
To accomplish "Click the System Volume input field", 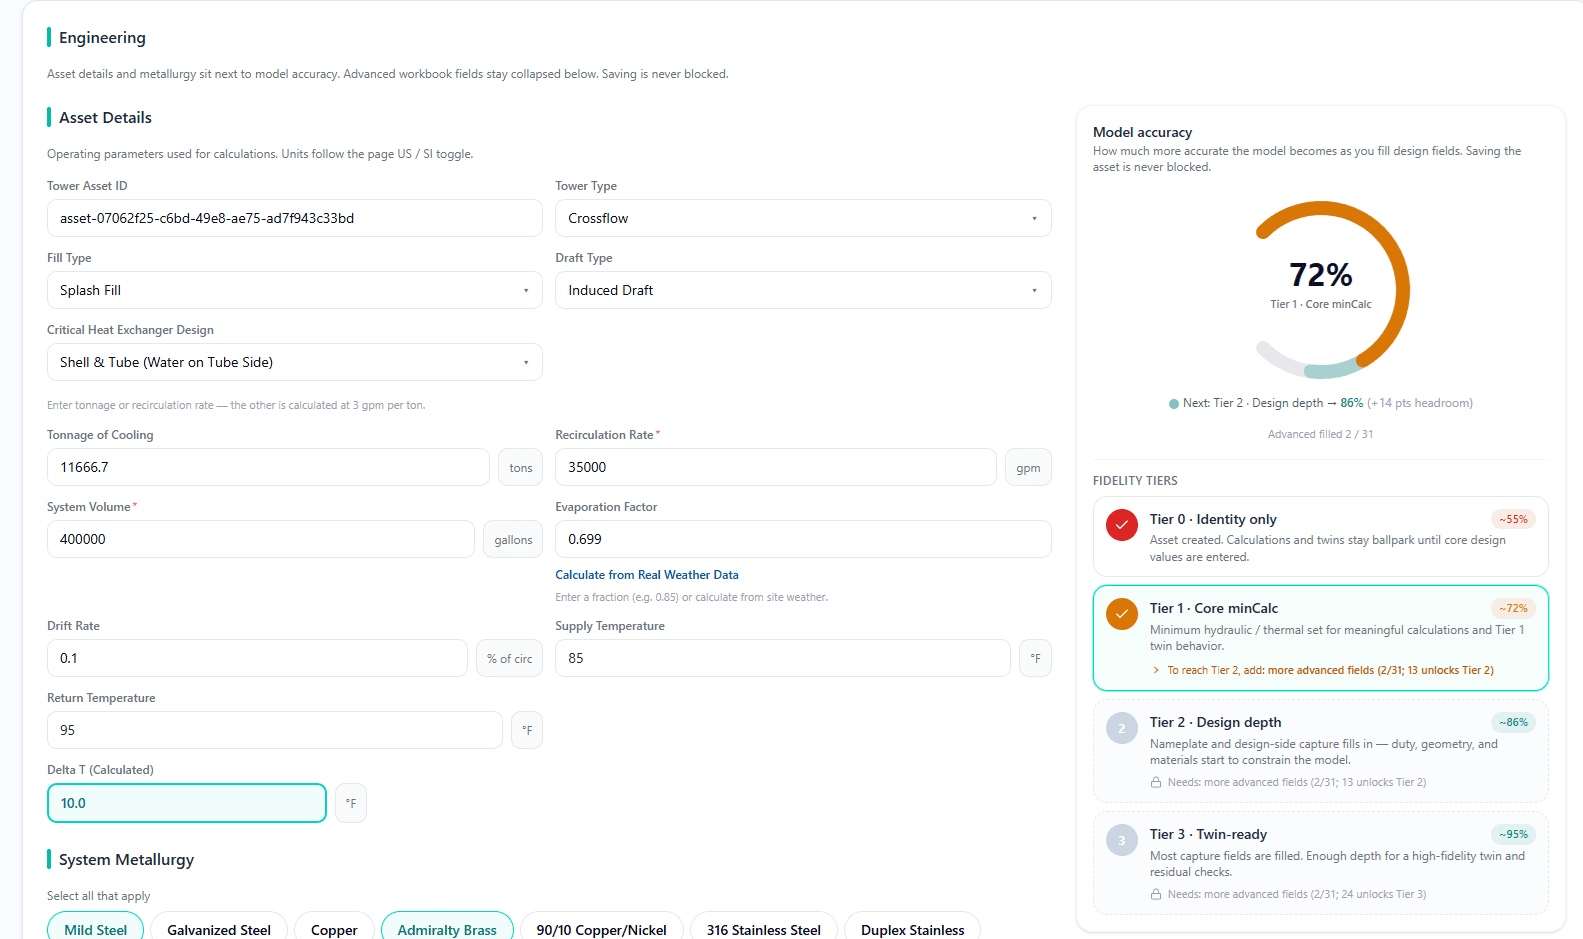I will pos(261,539).
